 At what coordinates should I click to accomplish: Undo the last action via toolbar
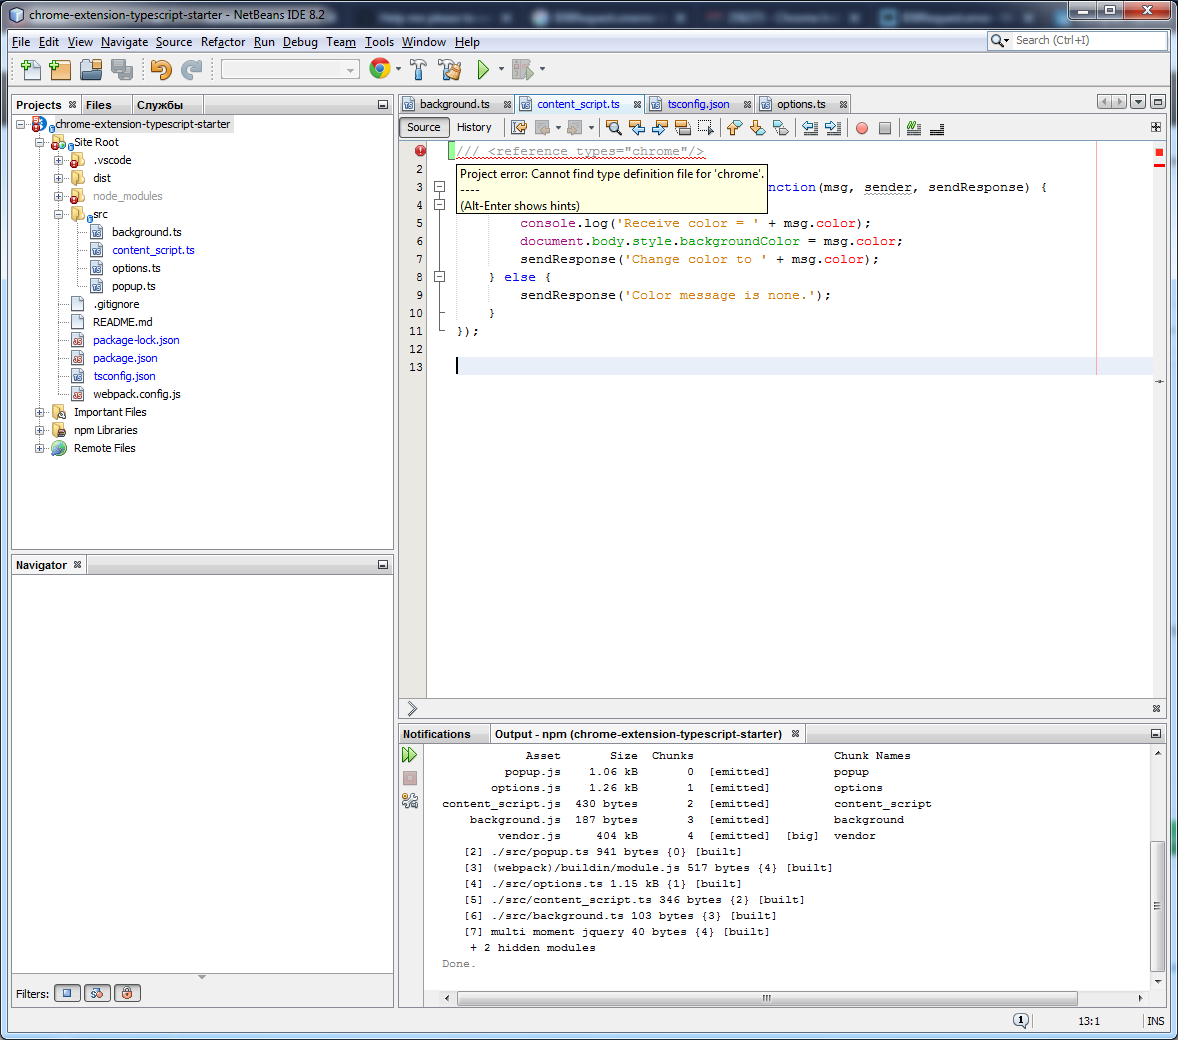click(x=161, y=70)
